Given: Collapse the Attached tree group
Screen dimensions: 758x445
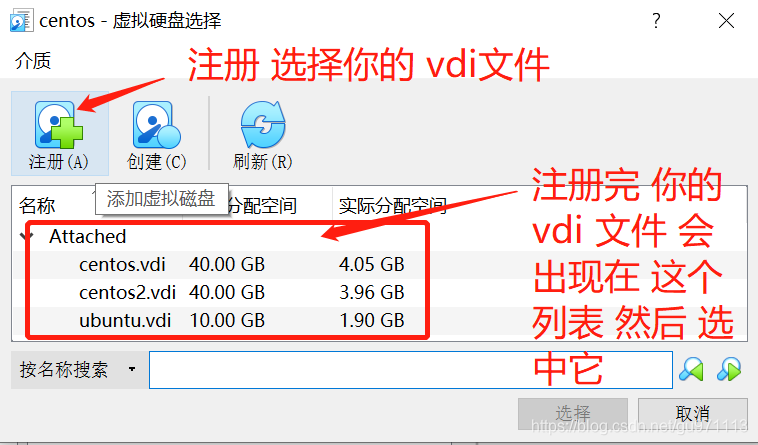Looking at the screenshot, I should [x=26, y=236].
